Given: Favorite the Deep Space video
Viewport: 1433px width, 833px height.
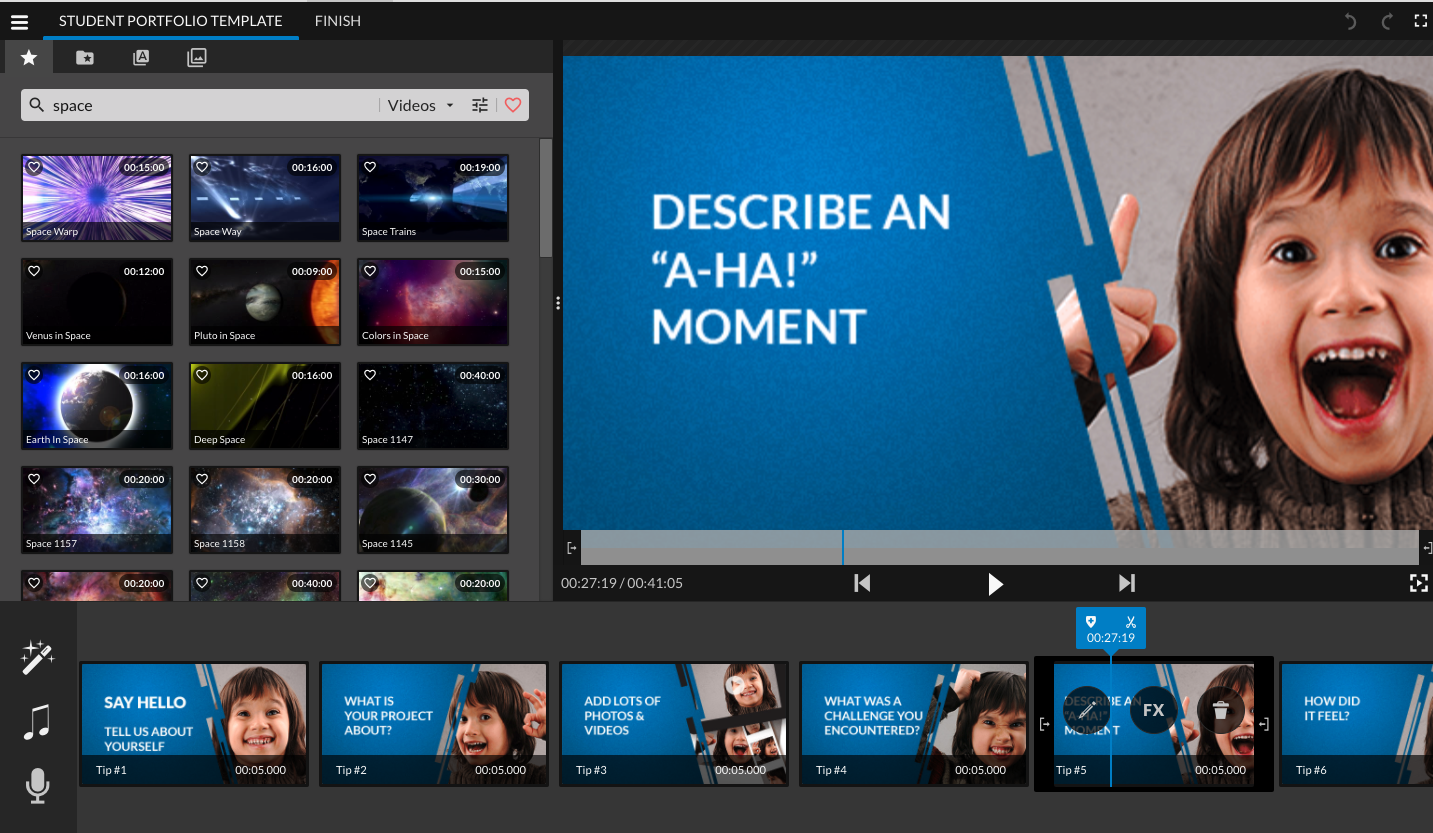Looking at the screenshot, I should pos(202,375).
